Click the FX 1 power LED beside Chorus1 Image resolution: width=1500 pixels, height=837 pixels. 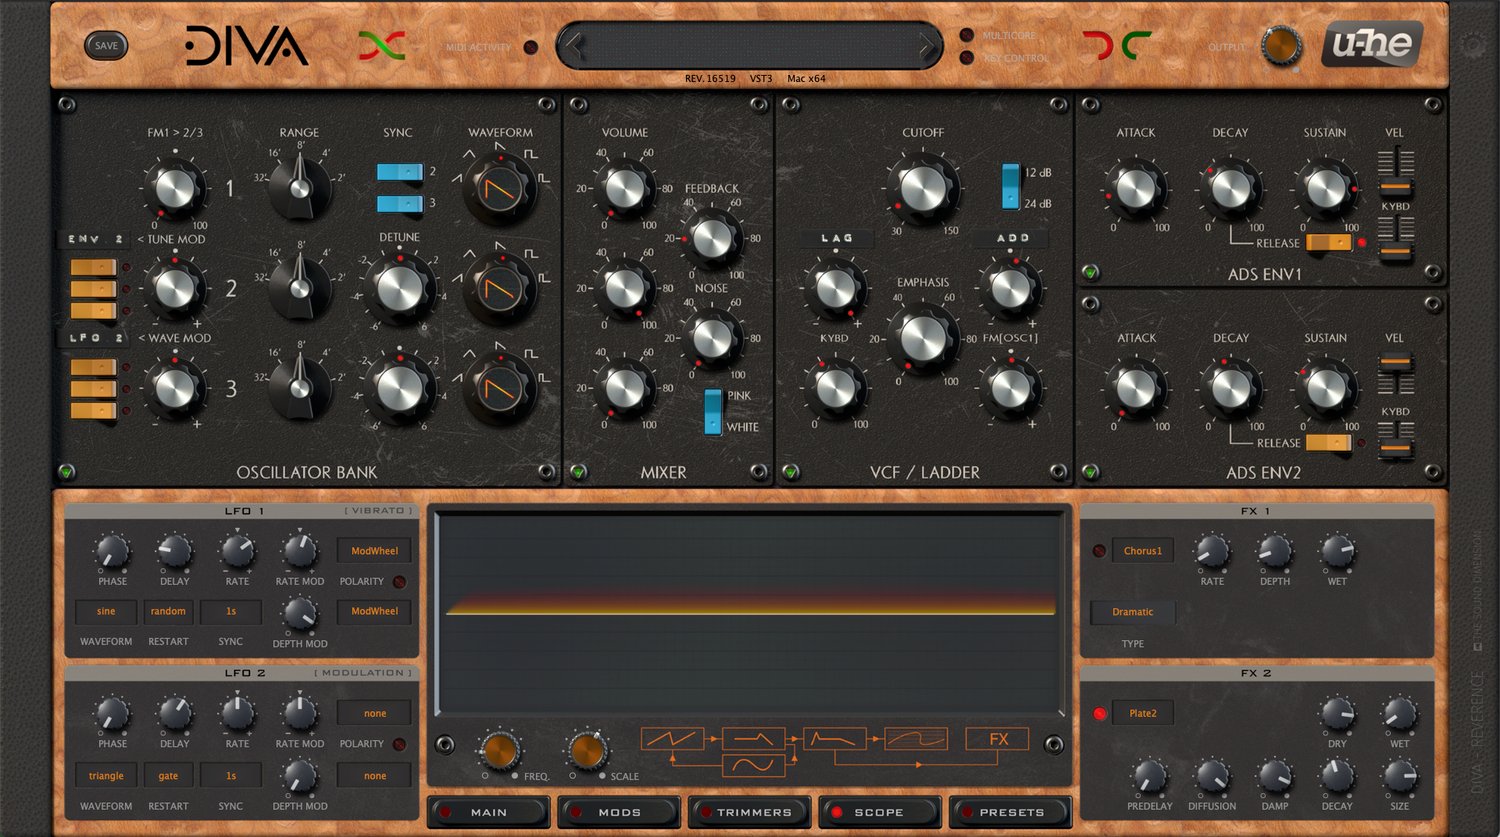(1099, 551)
